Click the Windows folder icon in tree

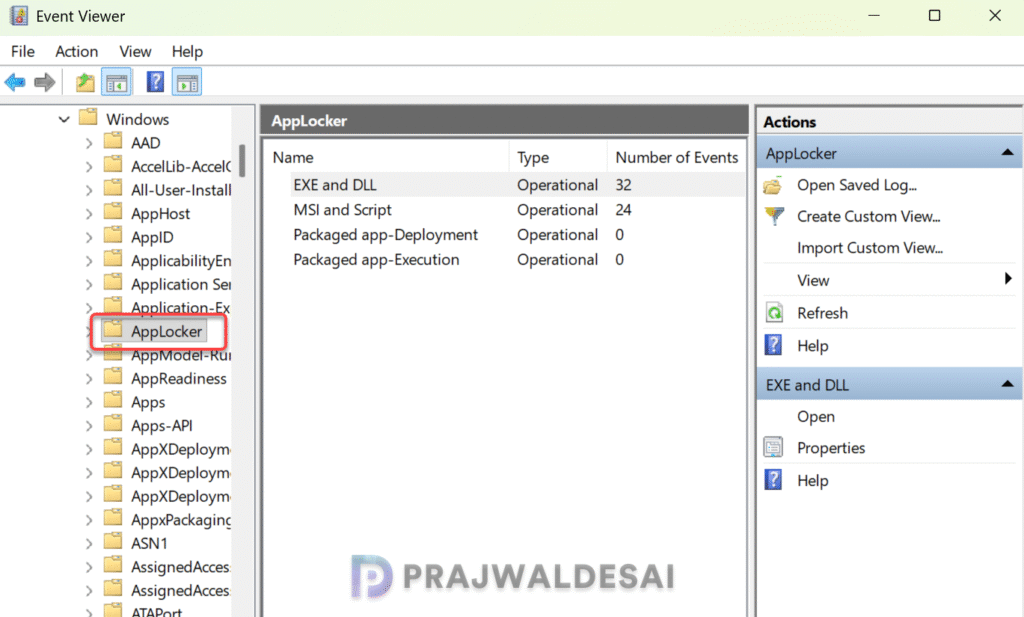pos(88,118)
